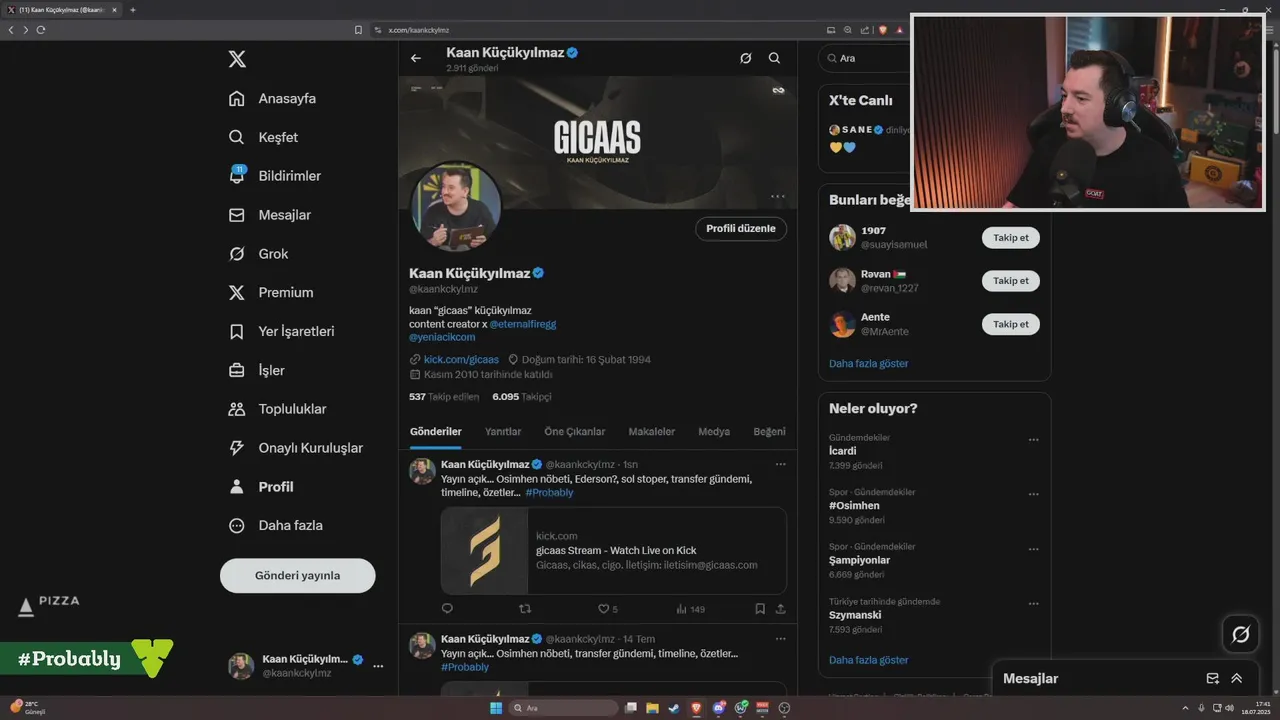
Task: Compose new message in Mesajlar drawer
Action: point(1212,678)
